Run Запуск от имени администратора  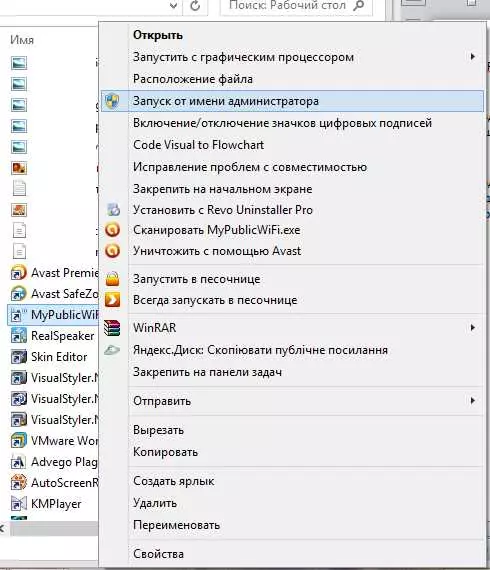(x=292, y=101)
